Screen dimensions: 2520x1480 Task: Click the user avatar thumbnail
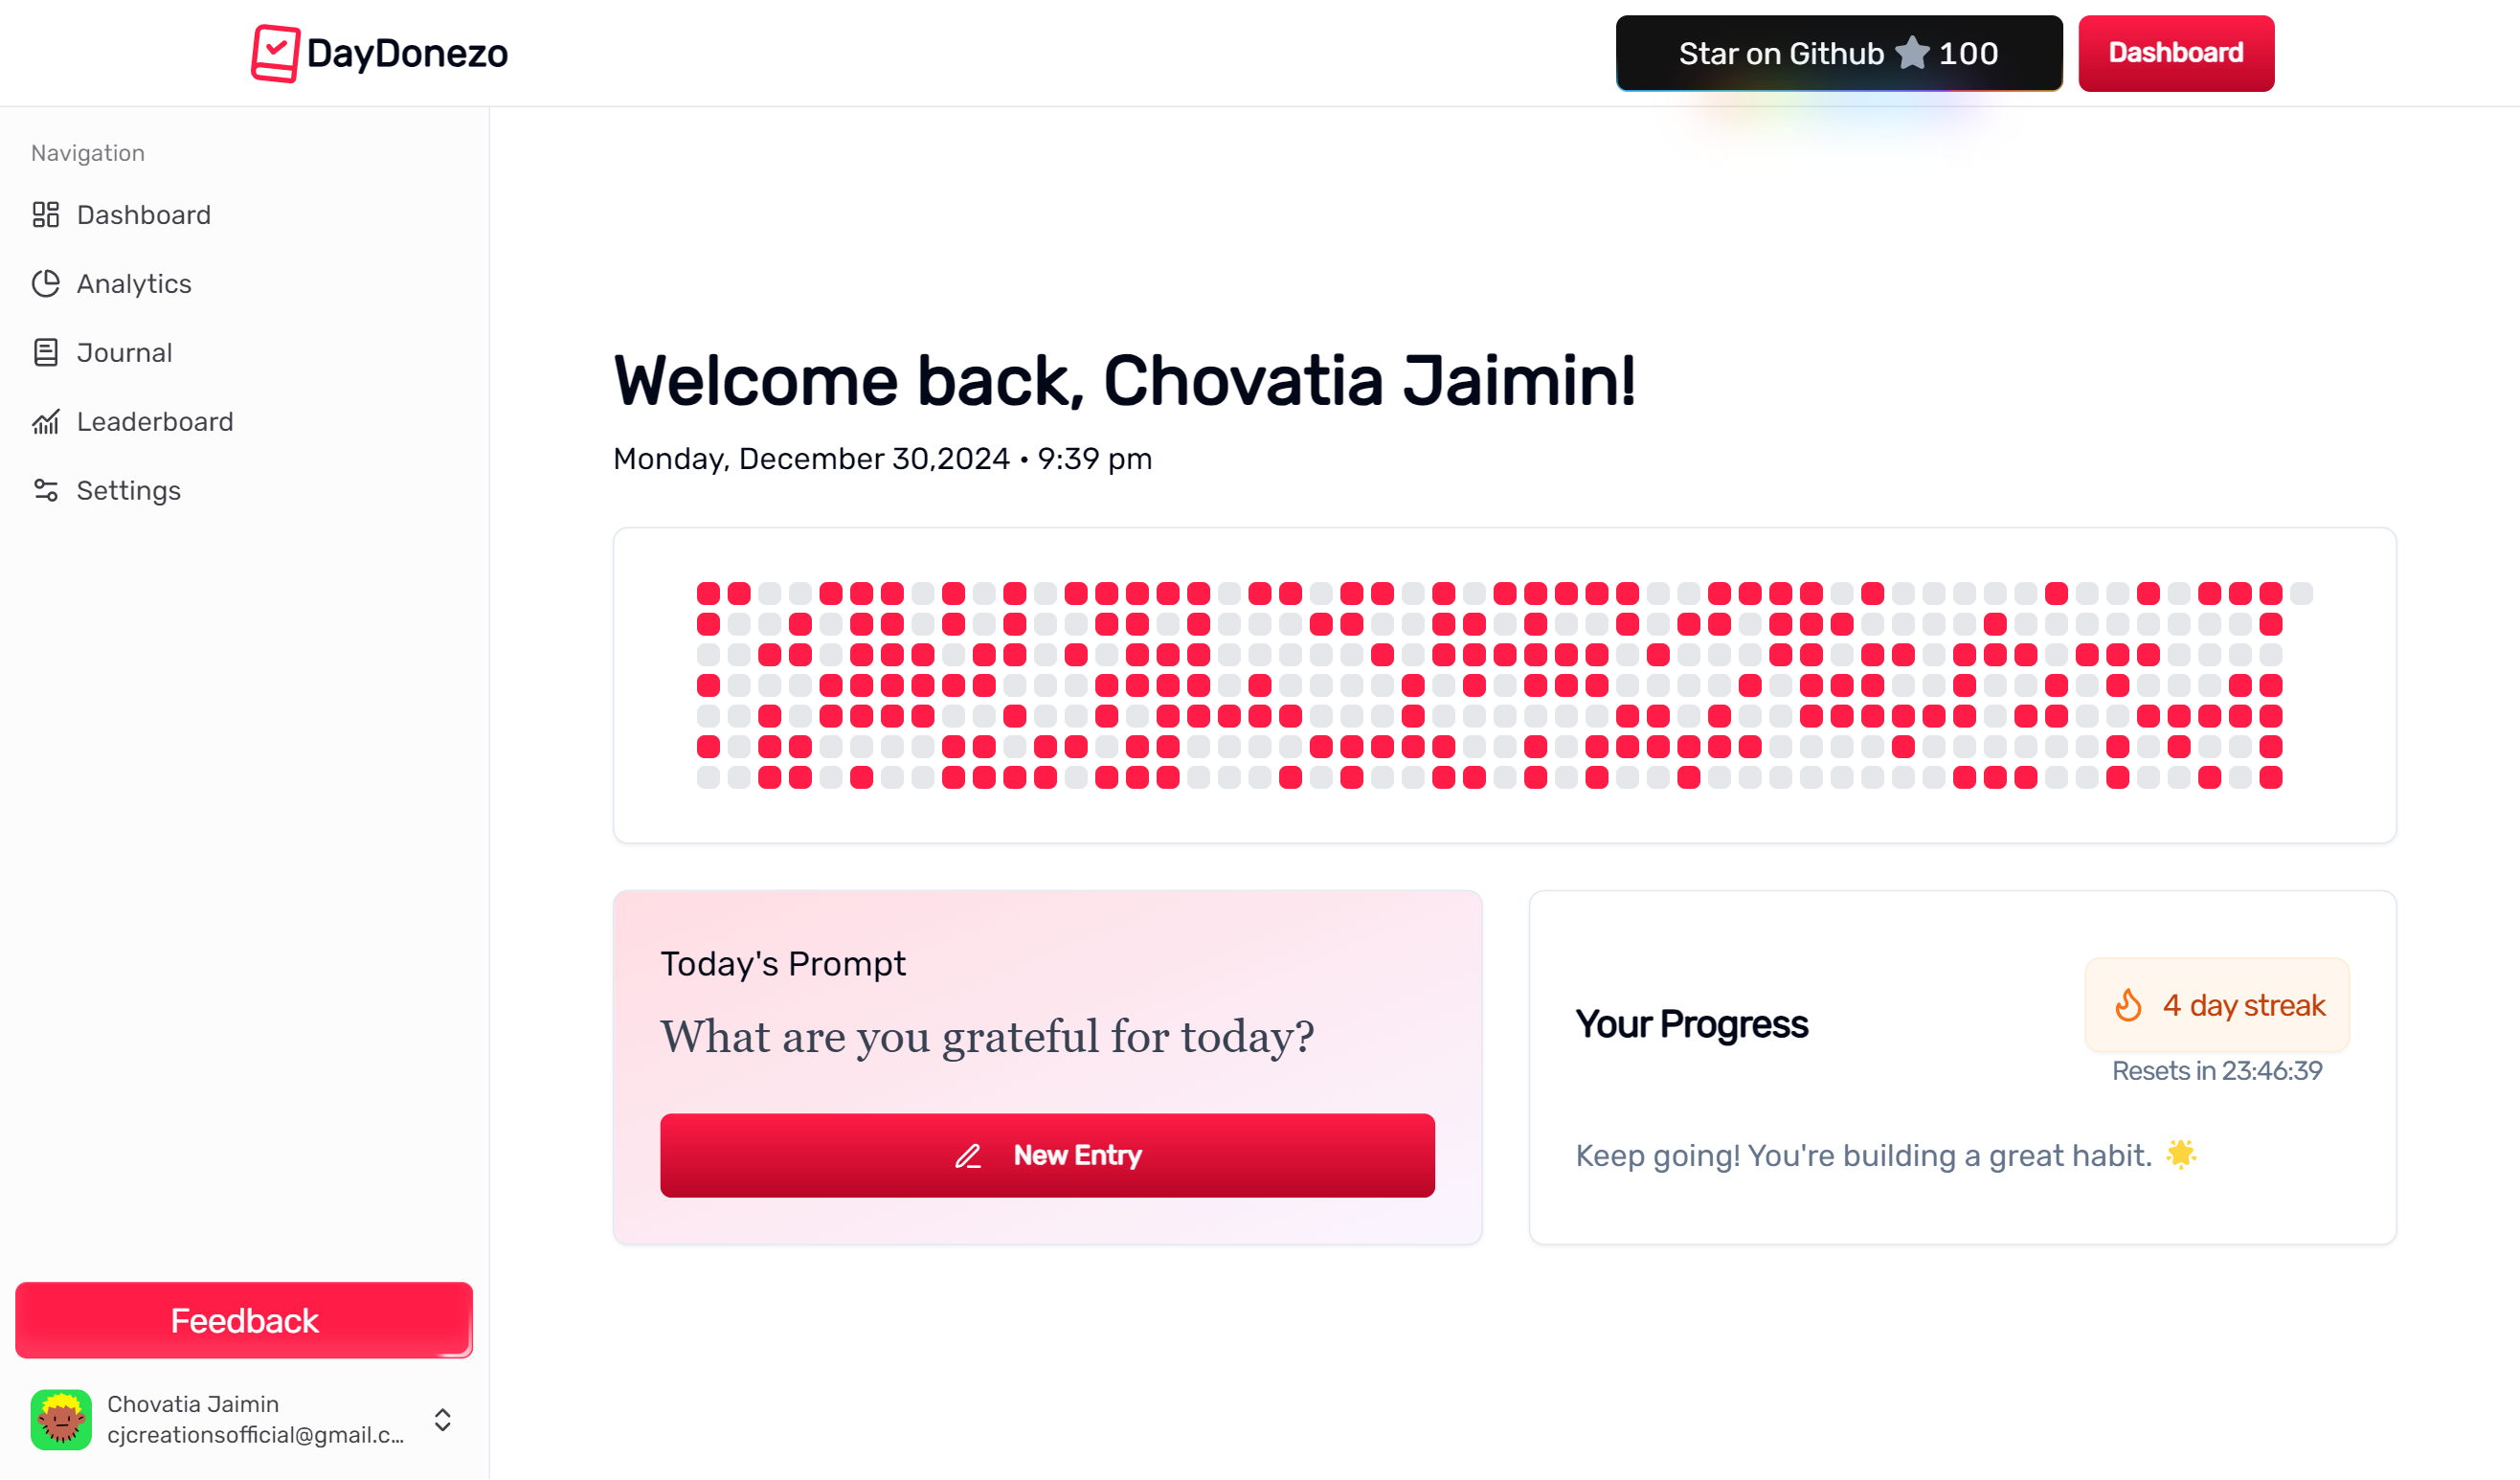(x=61, y=1420)
